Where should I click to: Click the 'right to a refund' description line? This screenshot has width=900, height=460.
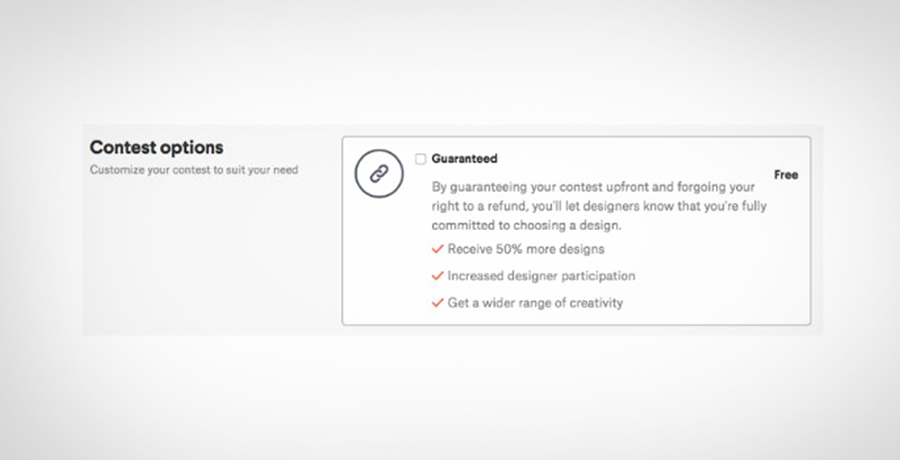tap(599, 206)
